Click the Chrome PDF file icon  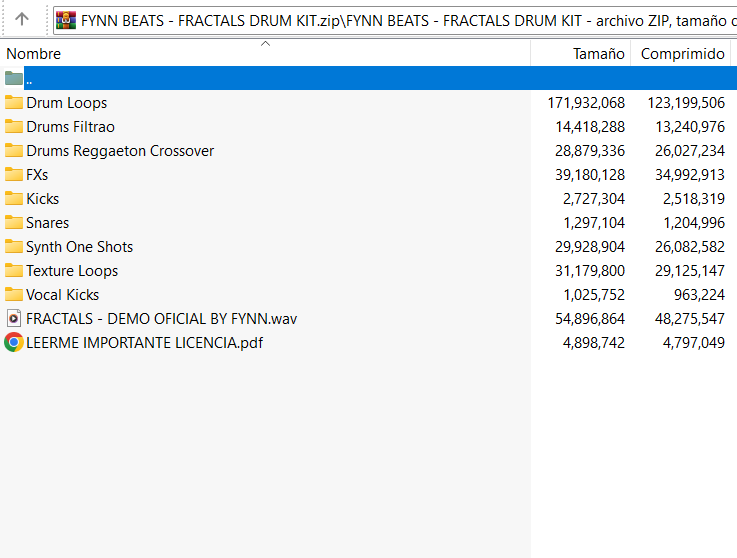pyautogui.click(x=14, y=342)
